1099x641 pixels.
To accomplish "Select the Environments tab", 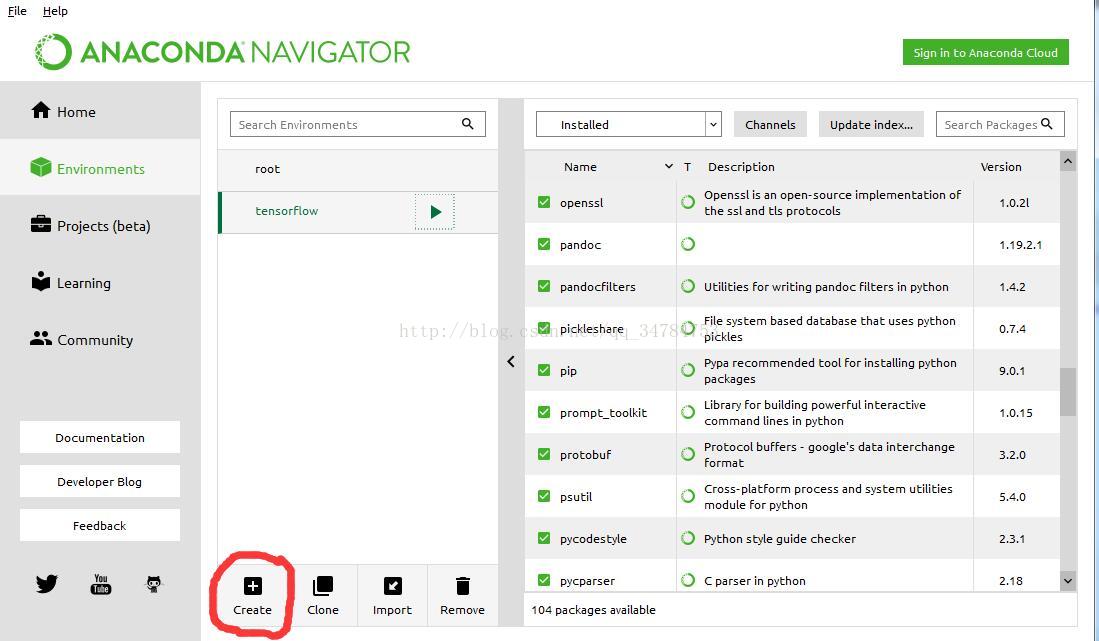I will click(x=100, y=168).
